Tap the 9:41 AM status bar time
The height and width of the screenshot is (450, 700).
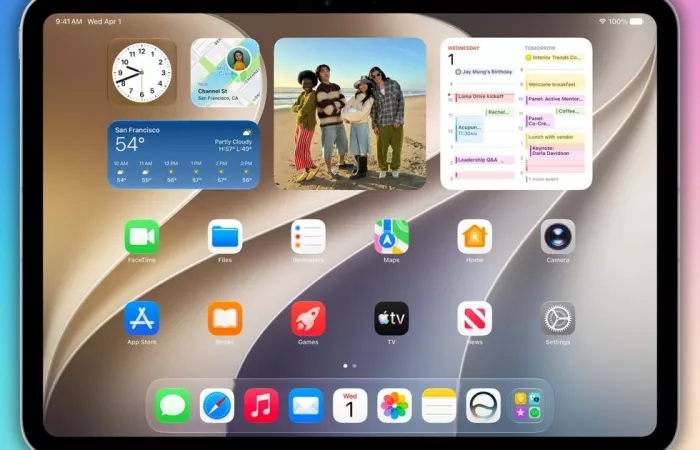tap(69, 21)
